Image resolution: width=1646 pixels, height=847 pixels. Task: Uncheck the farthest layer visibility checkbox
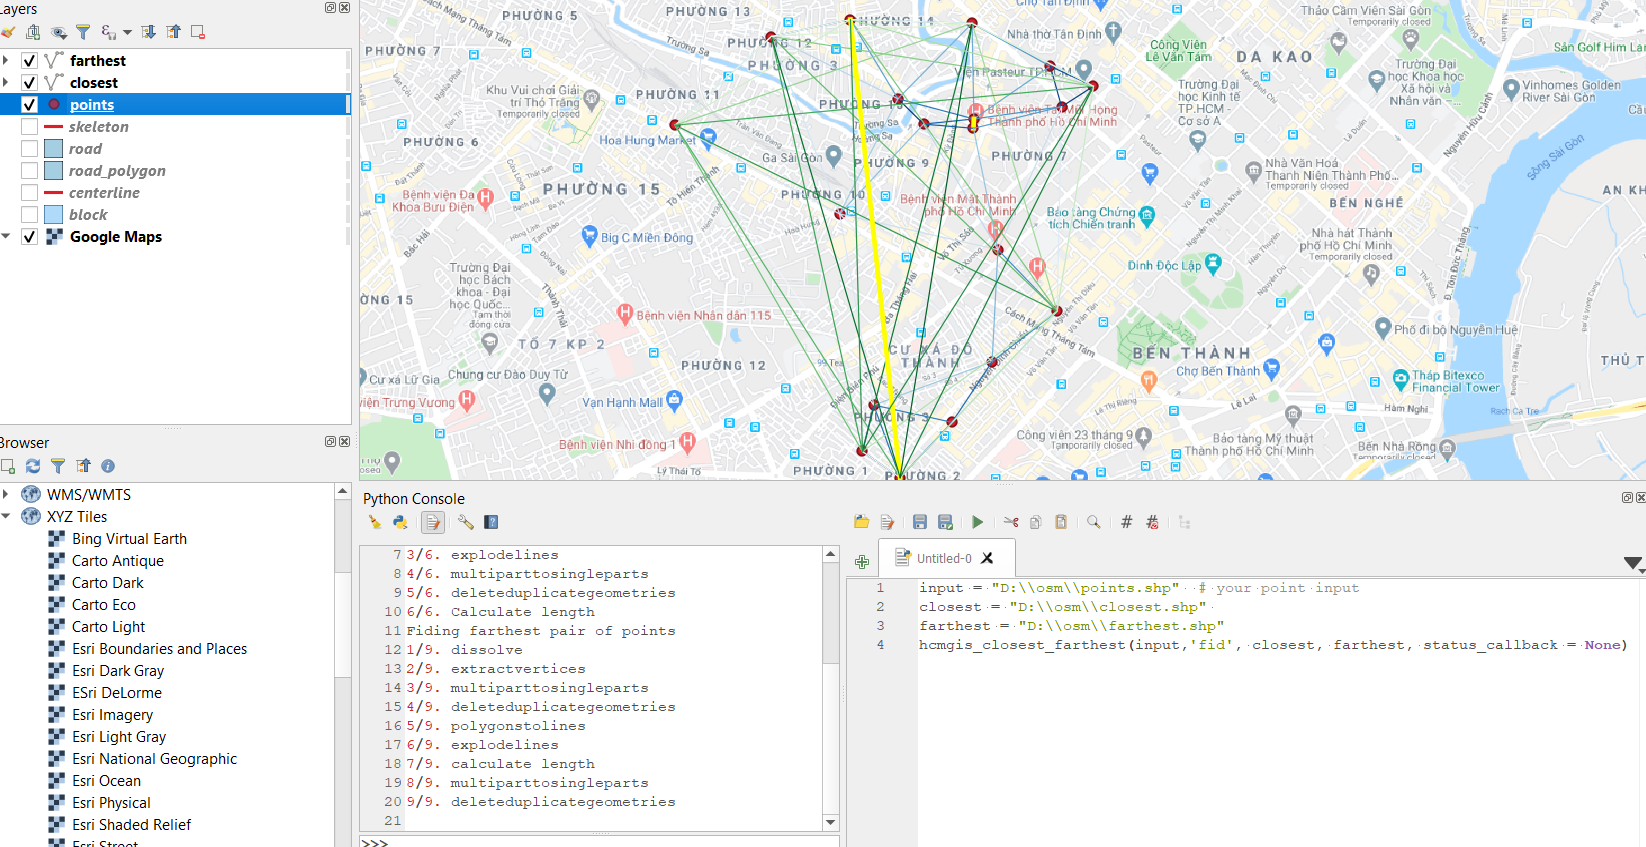[x=30, y=61]
